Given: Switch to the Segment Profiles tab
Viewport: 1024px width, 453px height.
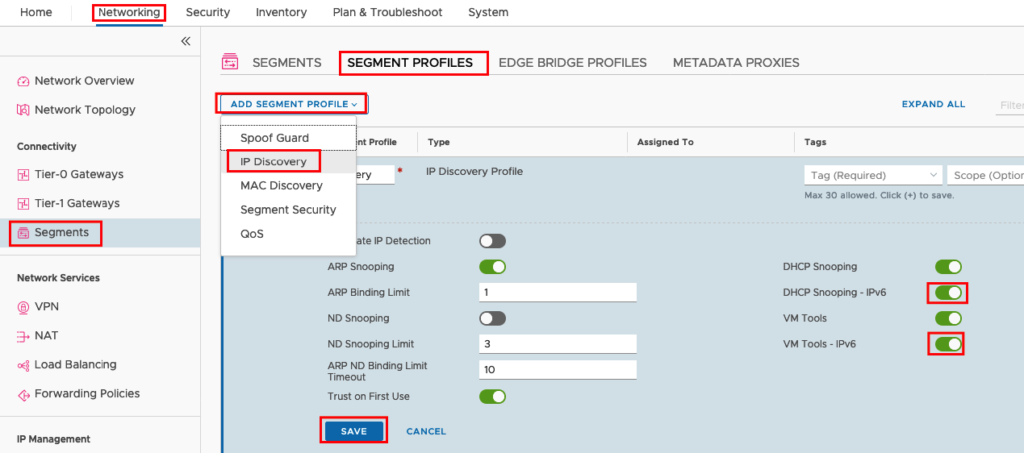Looking at the screenshot, I should coord(409,63).
